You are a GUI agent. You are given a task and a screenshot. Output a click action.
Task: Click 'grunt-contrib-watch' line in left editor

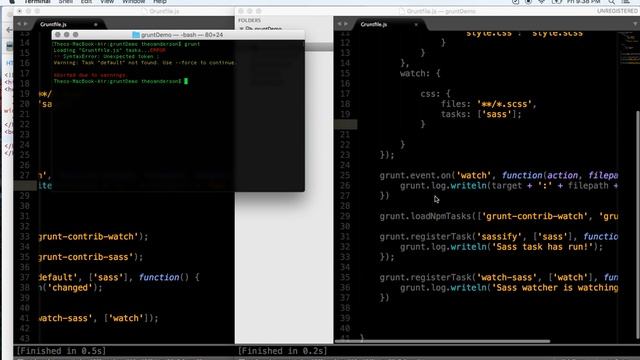(93, 237)
